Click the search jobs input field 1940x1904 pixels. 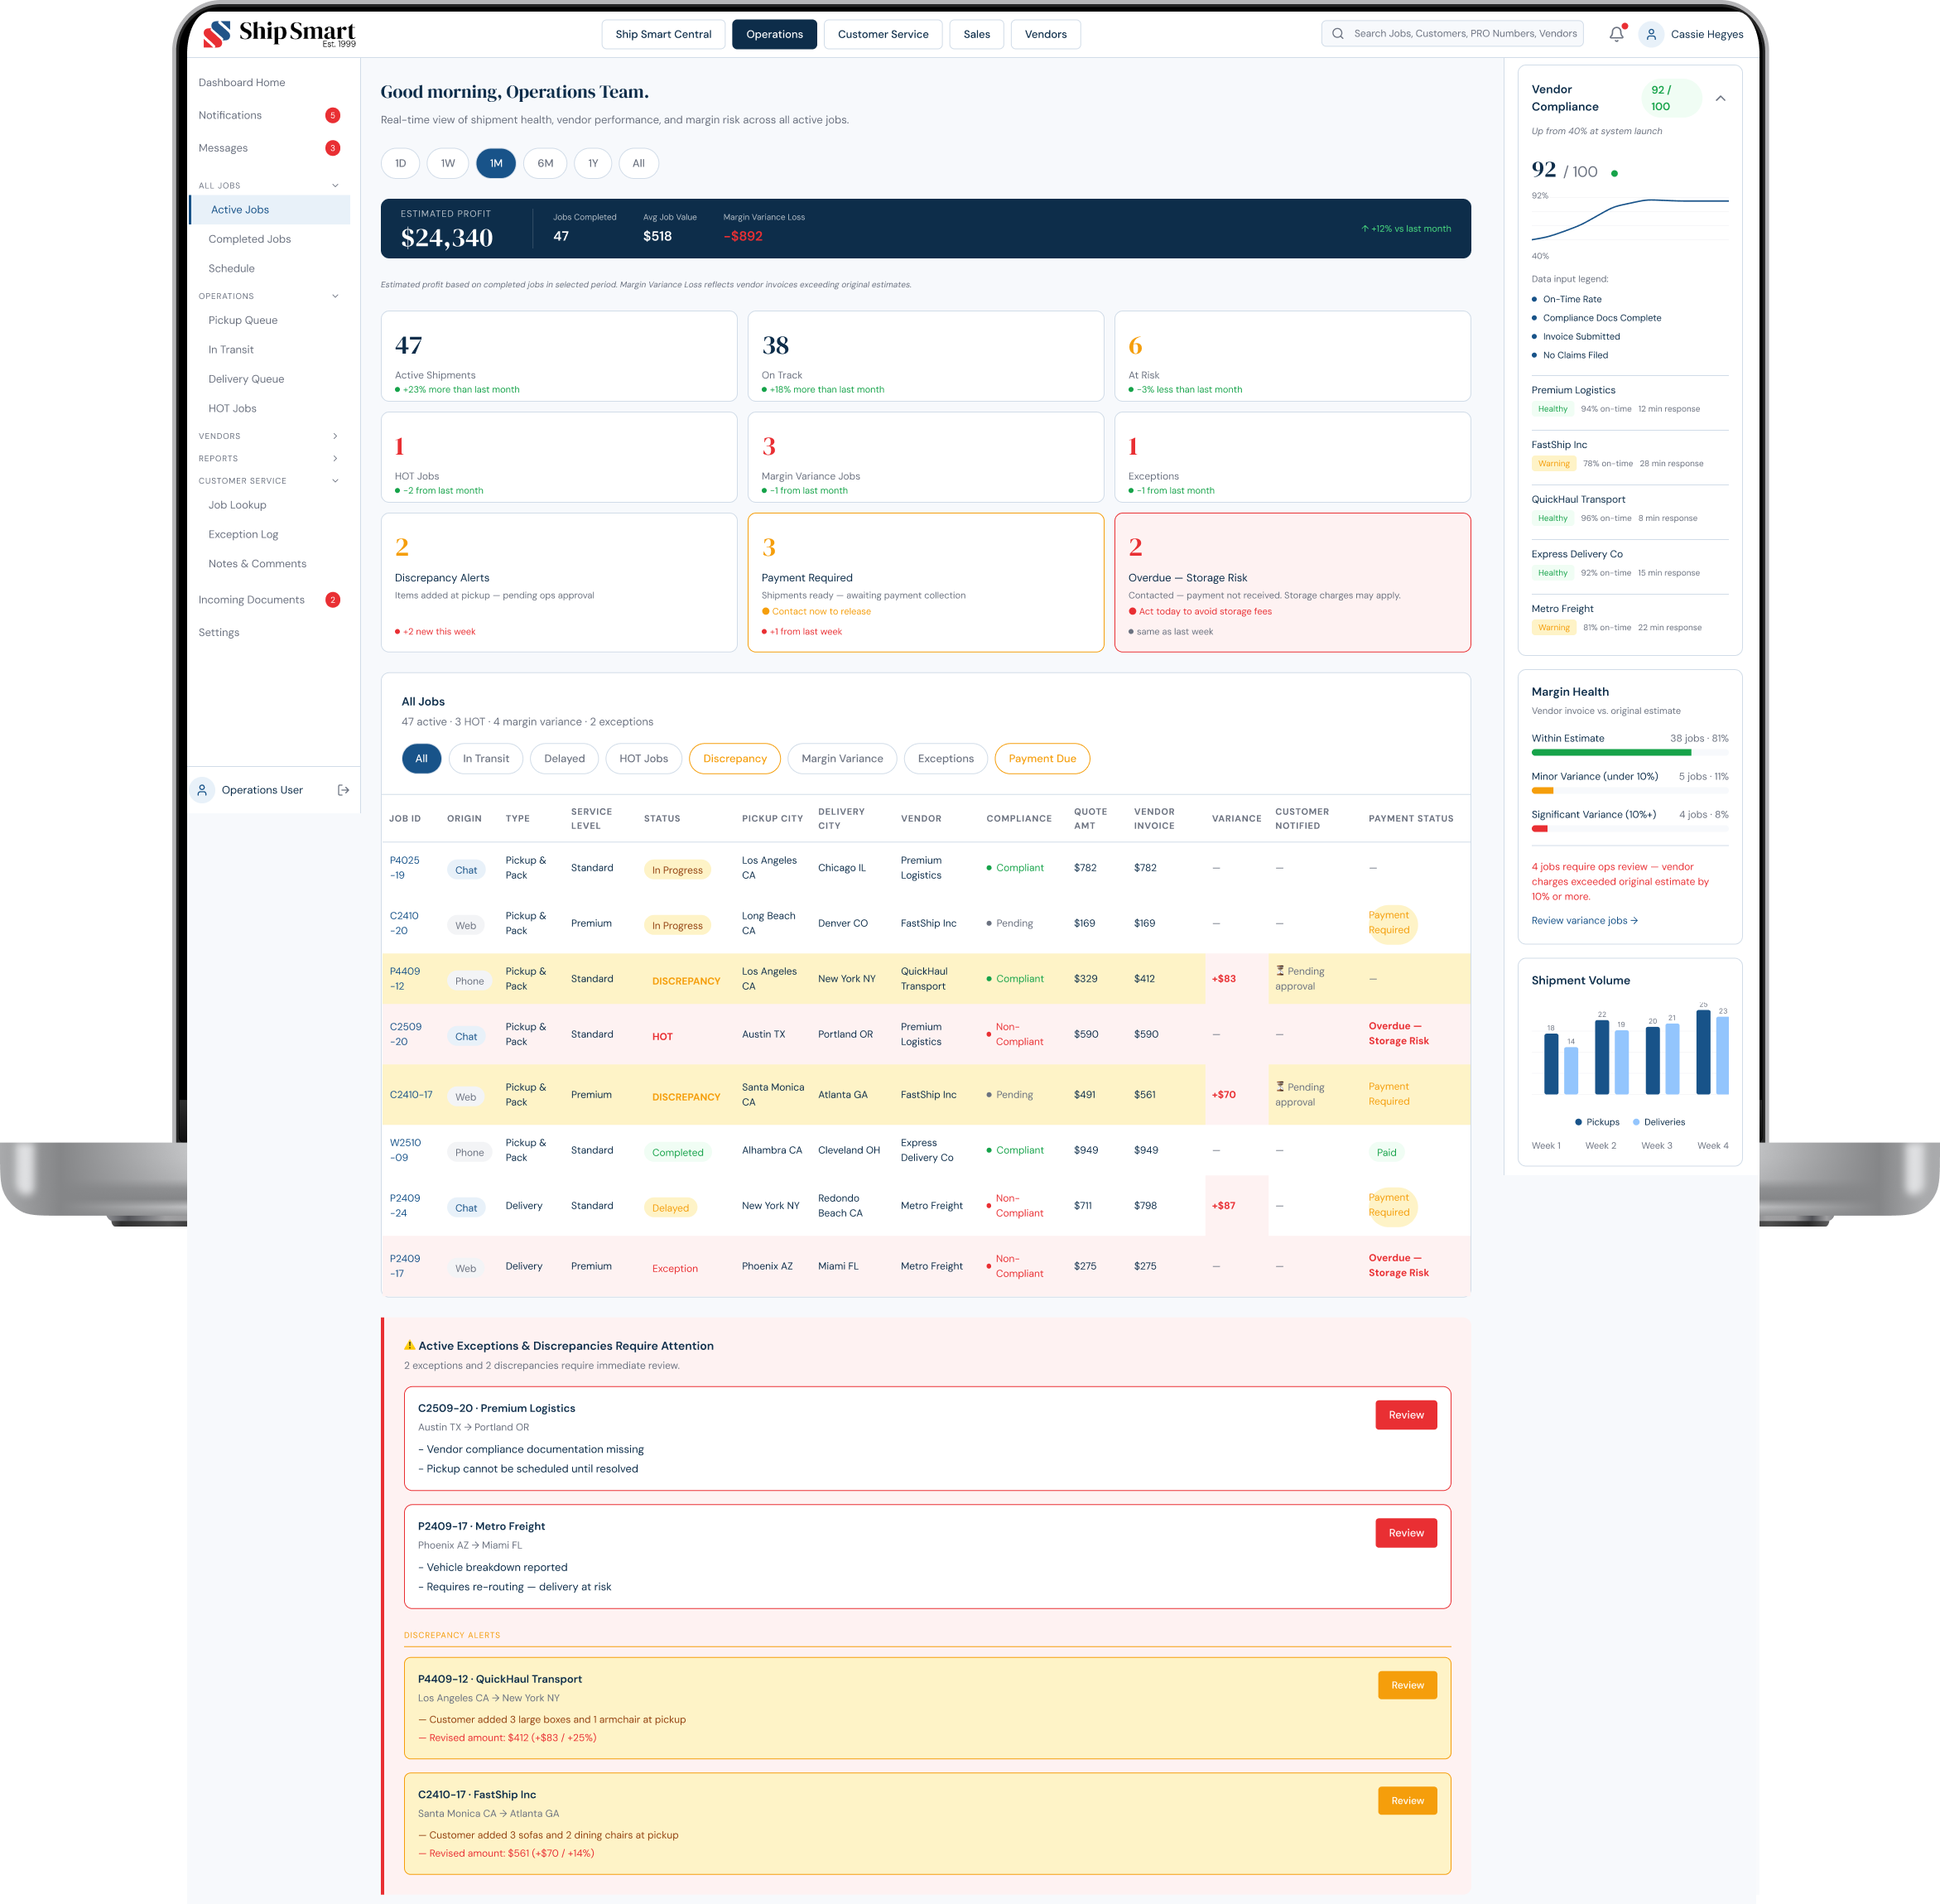pyautogui.click(x=1452, y=33)
